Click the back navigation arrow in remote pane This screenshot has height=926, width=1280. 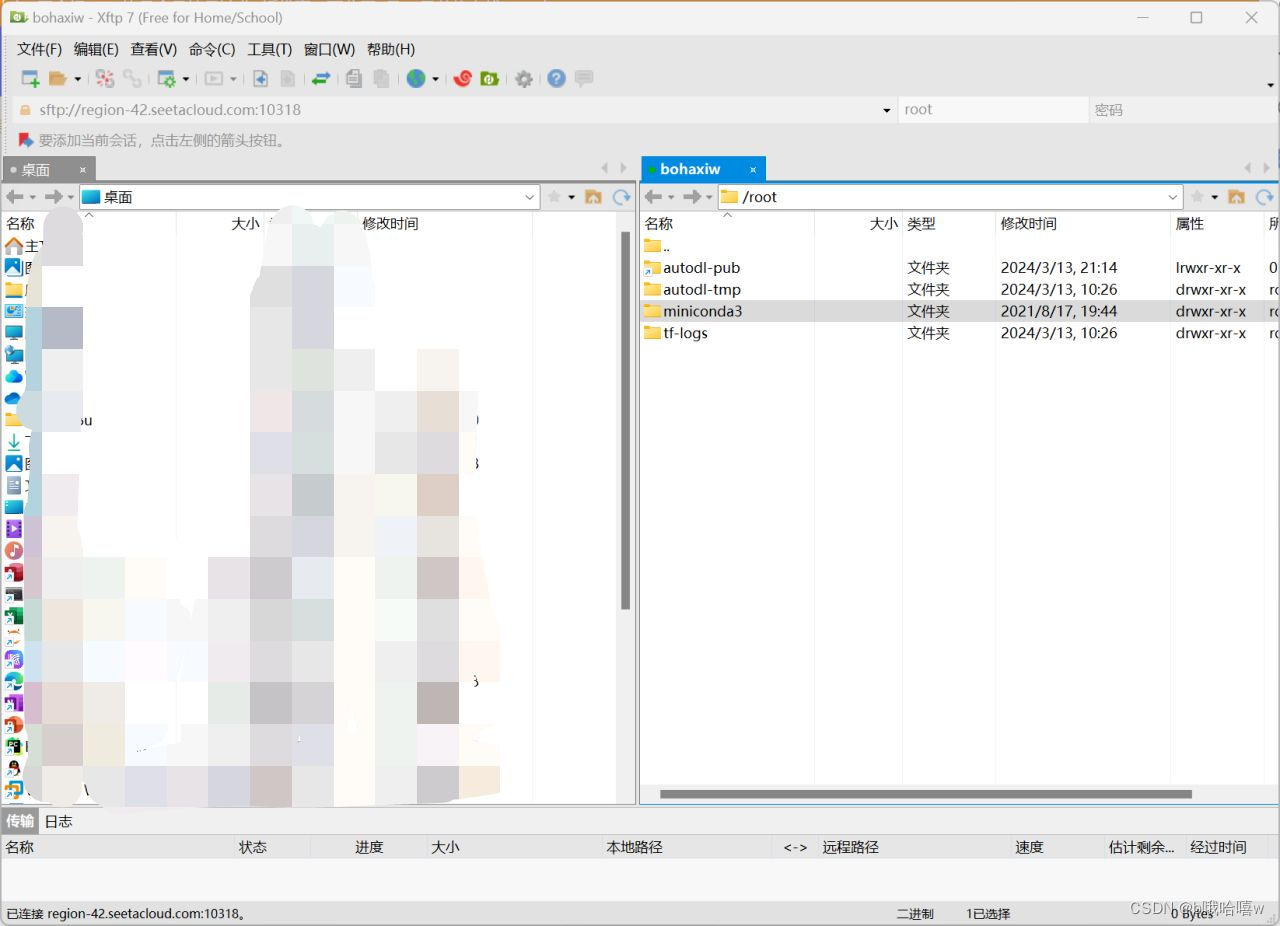655,197
